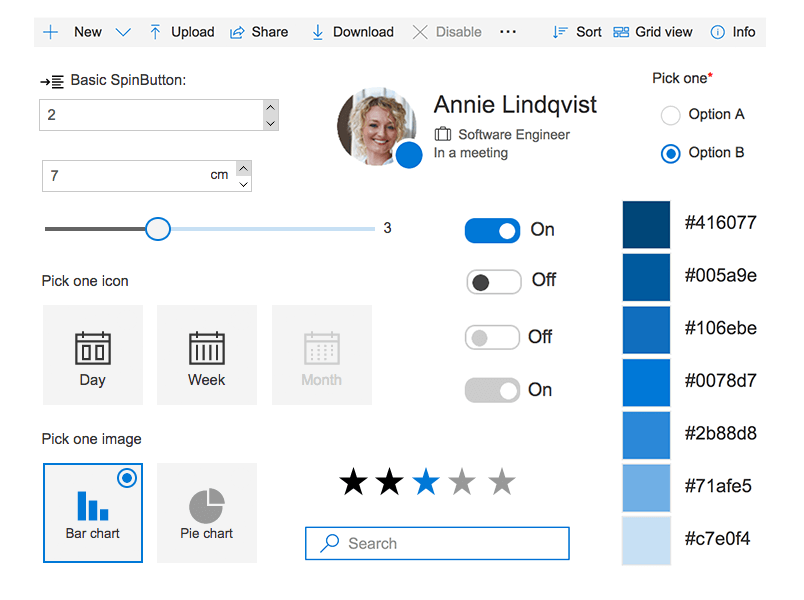Viewport: 804px width, 600px height.
Task: Click the Download icon
Action: (317, 31)
